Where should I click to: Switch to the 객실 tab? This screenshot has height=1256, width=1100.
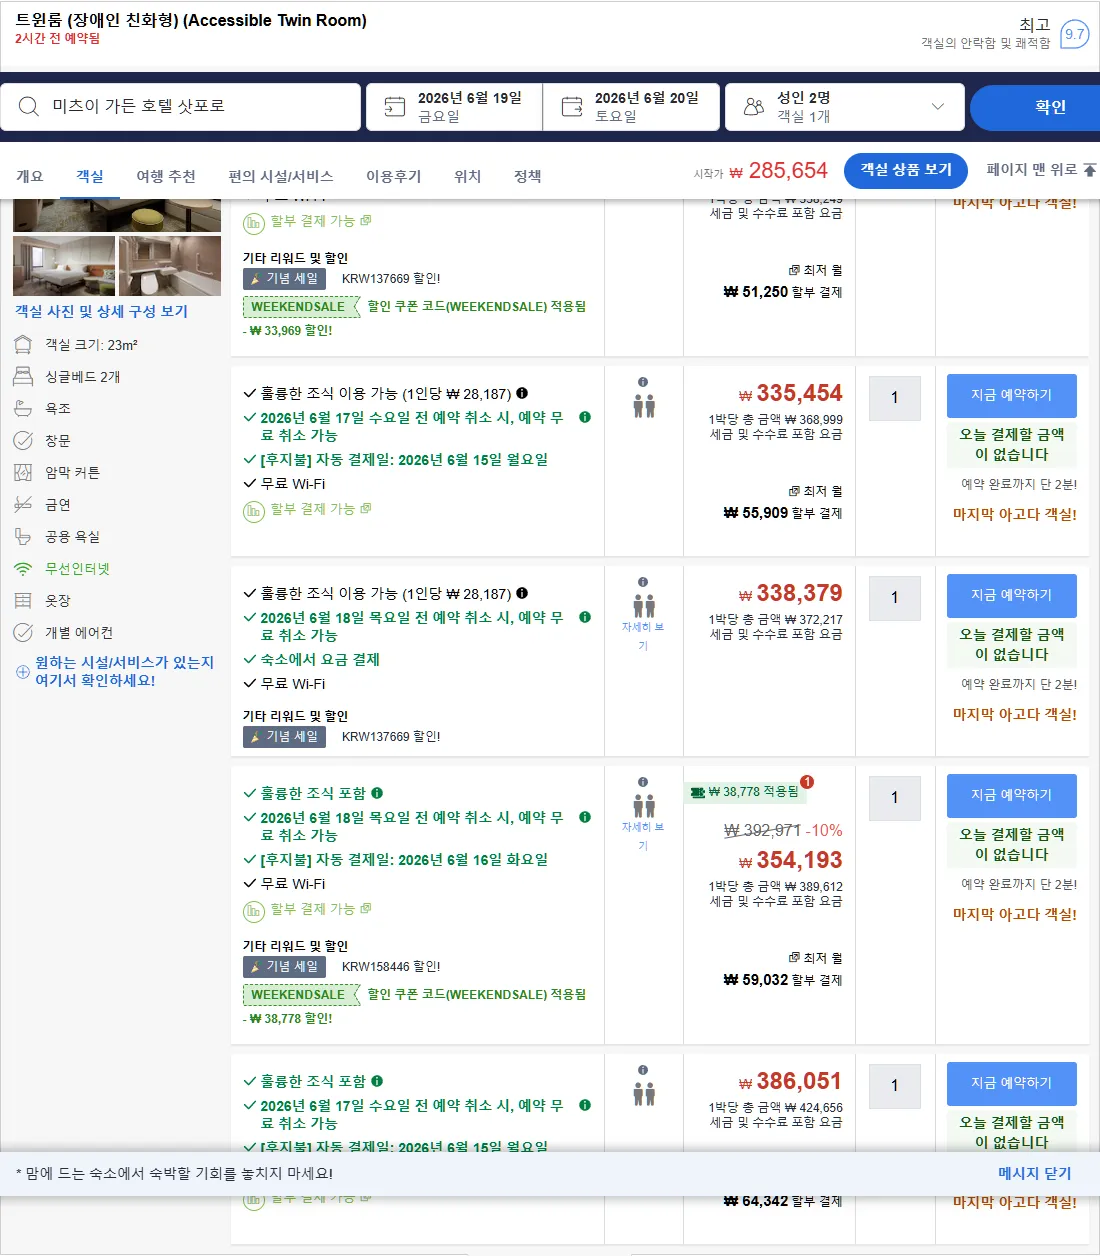90,176
